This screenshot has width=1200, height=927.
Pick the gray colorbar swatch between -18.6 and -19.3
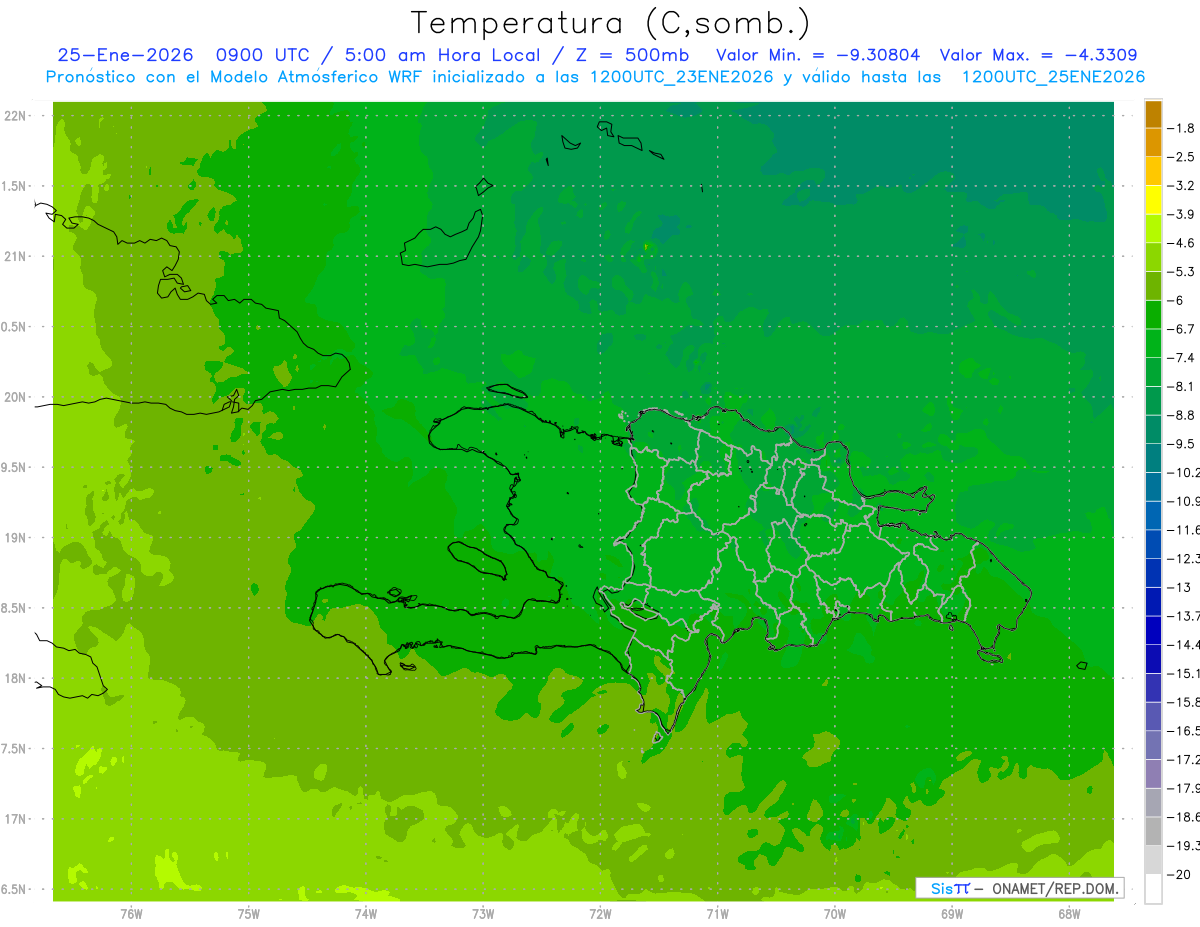click(1154, 831)
